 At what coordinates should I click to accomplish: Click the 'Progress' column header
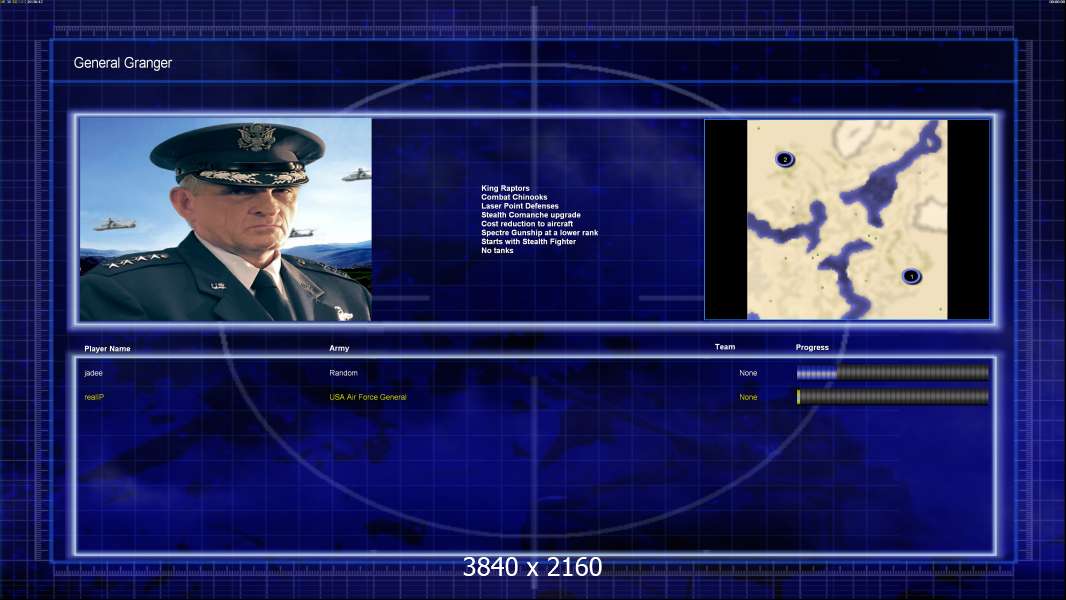(812, 347)
